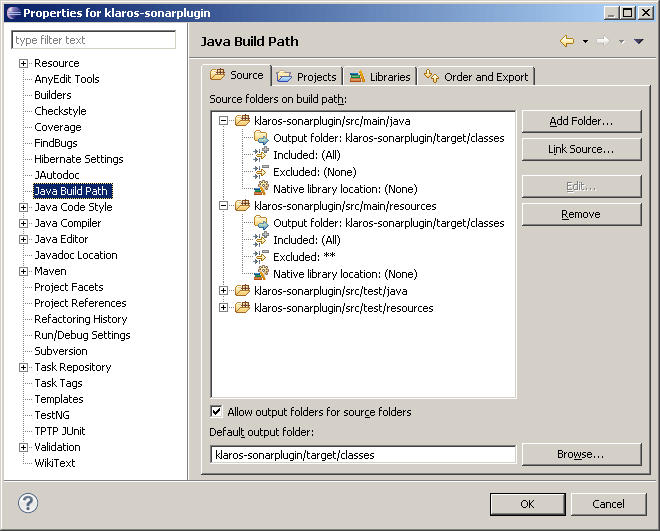Switch to the Projects tab
660x531 pixels.
click(x=307, y=77)
